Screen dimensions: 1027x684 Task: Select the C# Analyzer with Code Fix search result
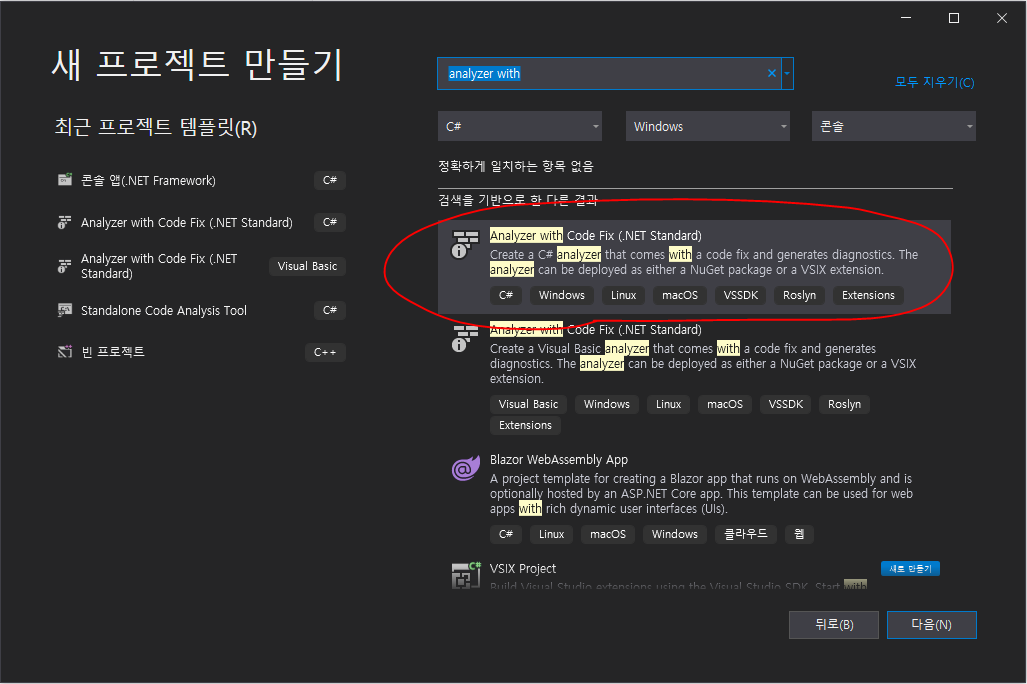pos(694,267)
